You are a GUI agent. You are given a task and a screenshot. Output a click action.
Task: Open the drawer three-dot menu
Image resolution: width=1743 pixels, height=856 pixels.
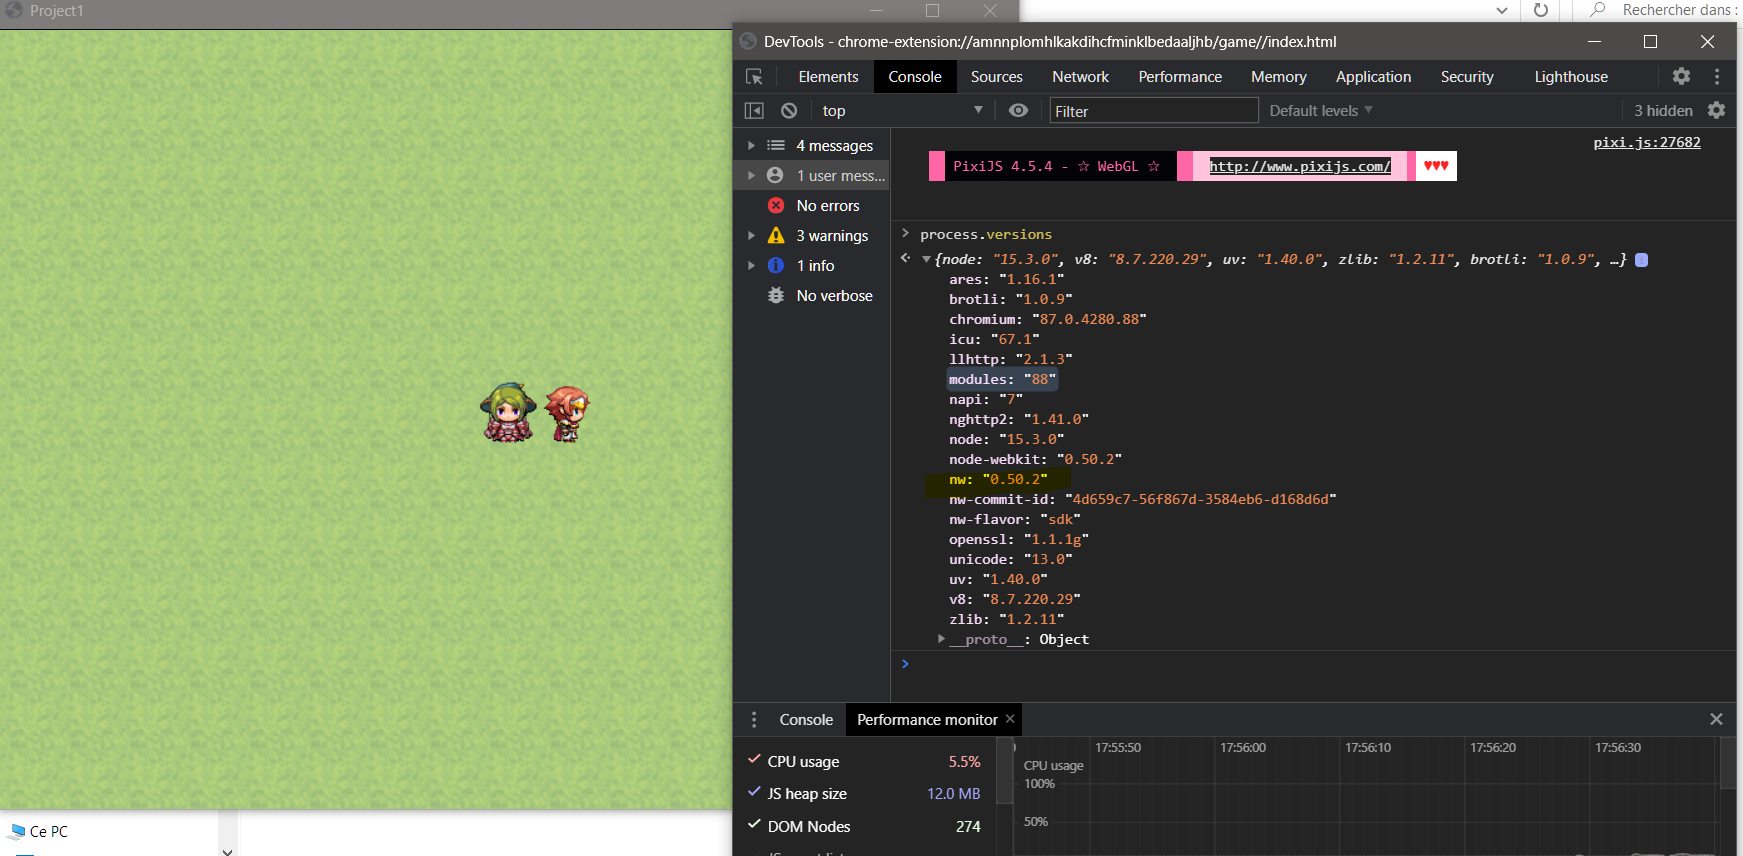click(x=754, y=720)
